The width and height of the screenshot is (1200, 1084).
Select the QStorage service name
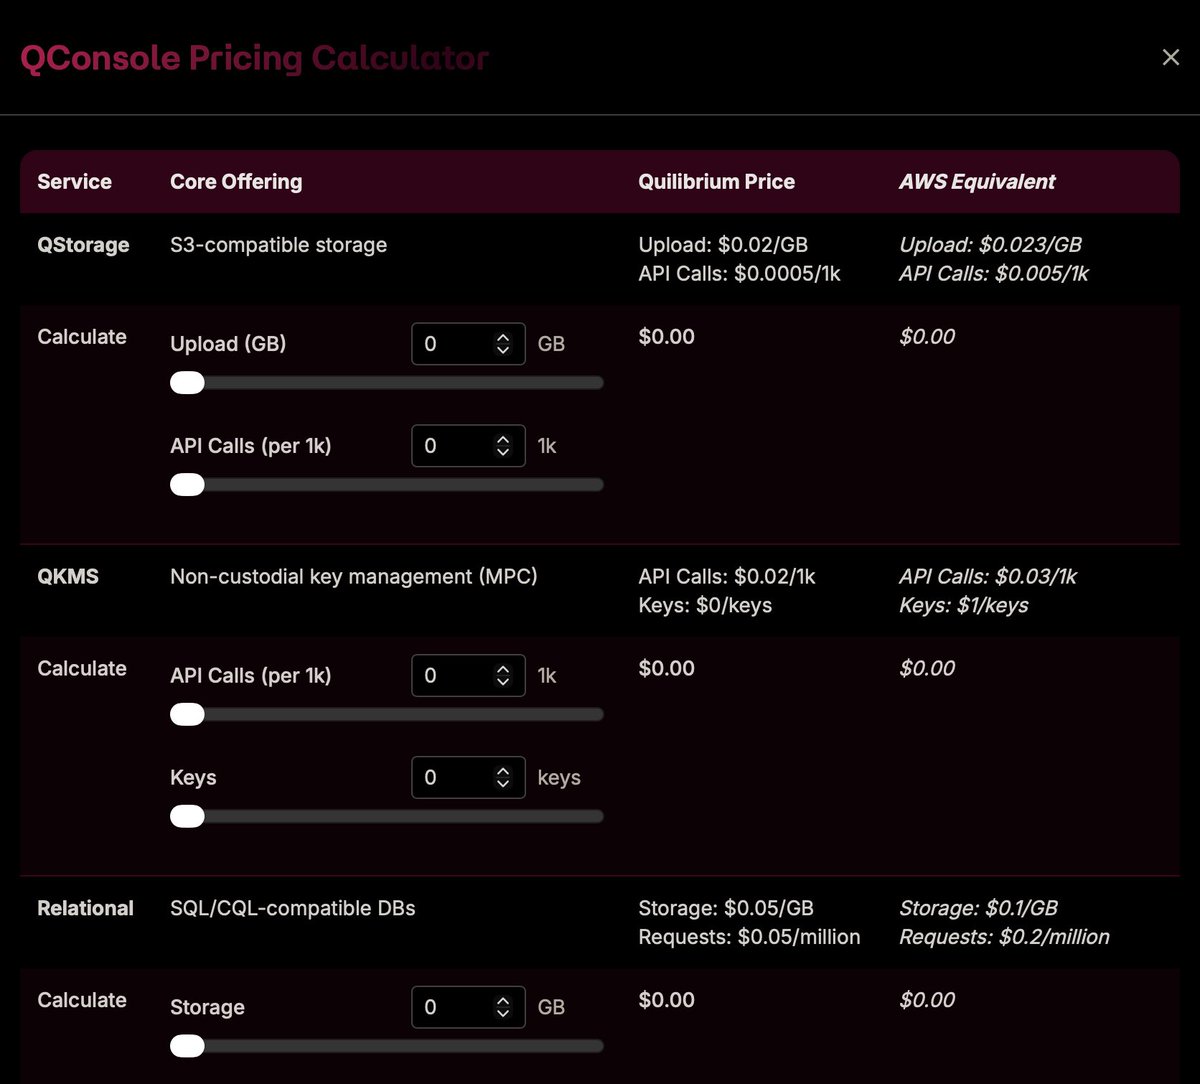83,245
